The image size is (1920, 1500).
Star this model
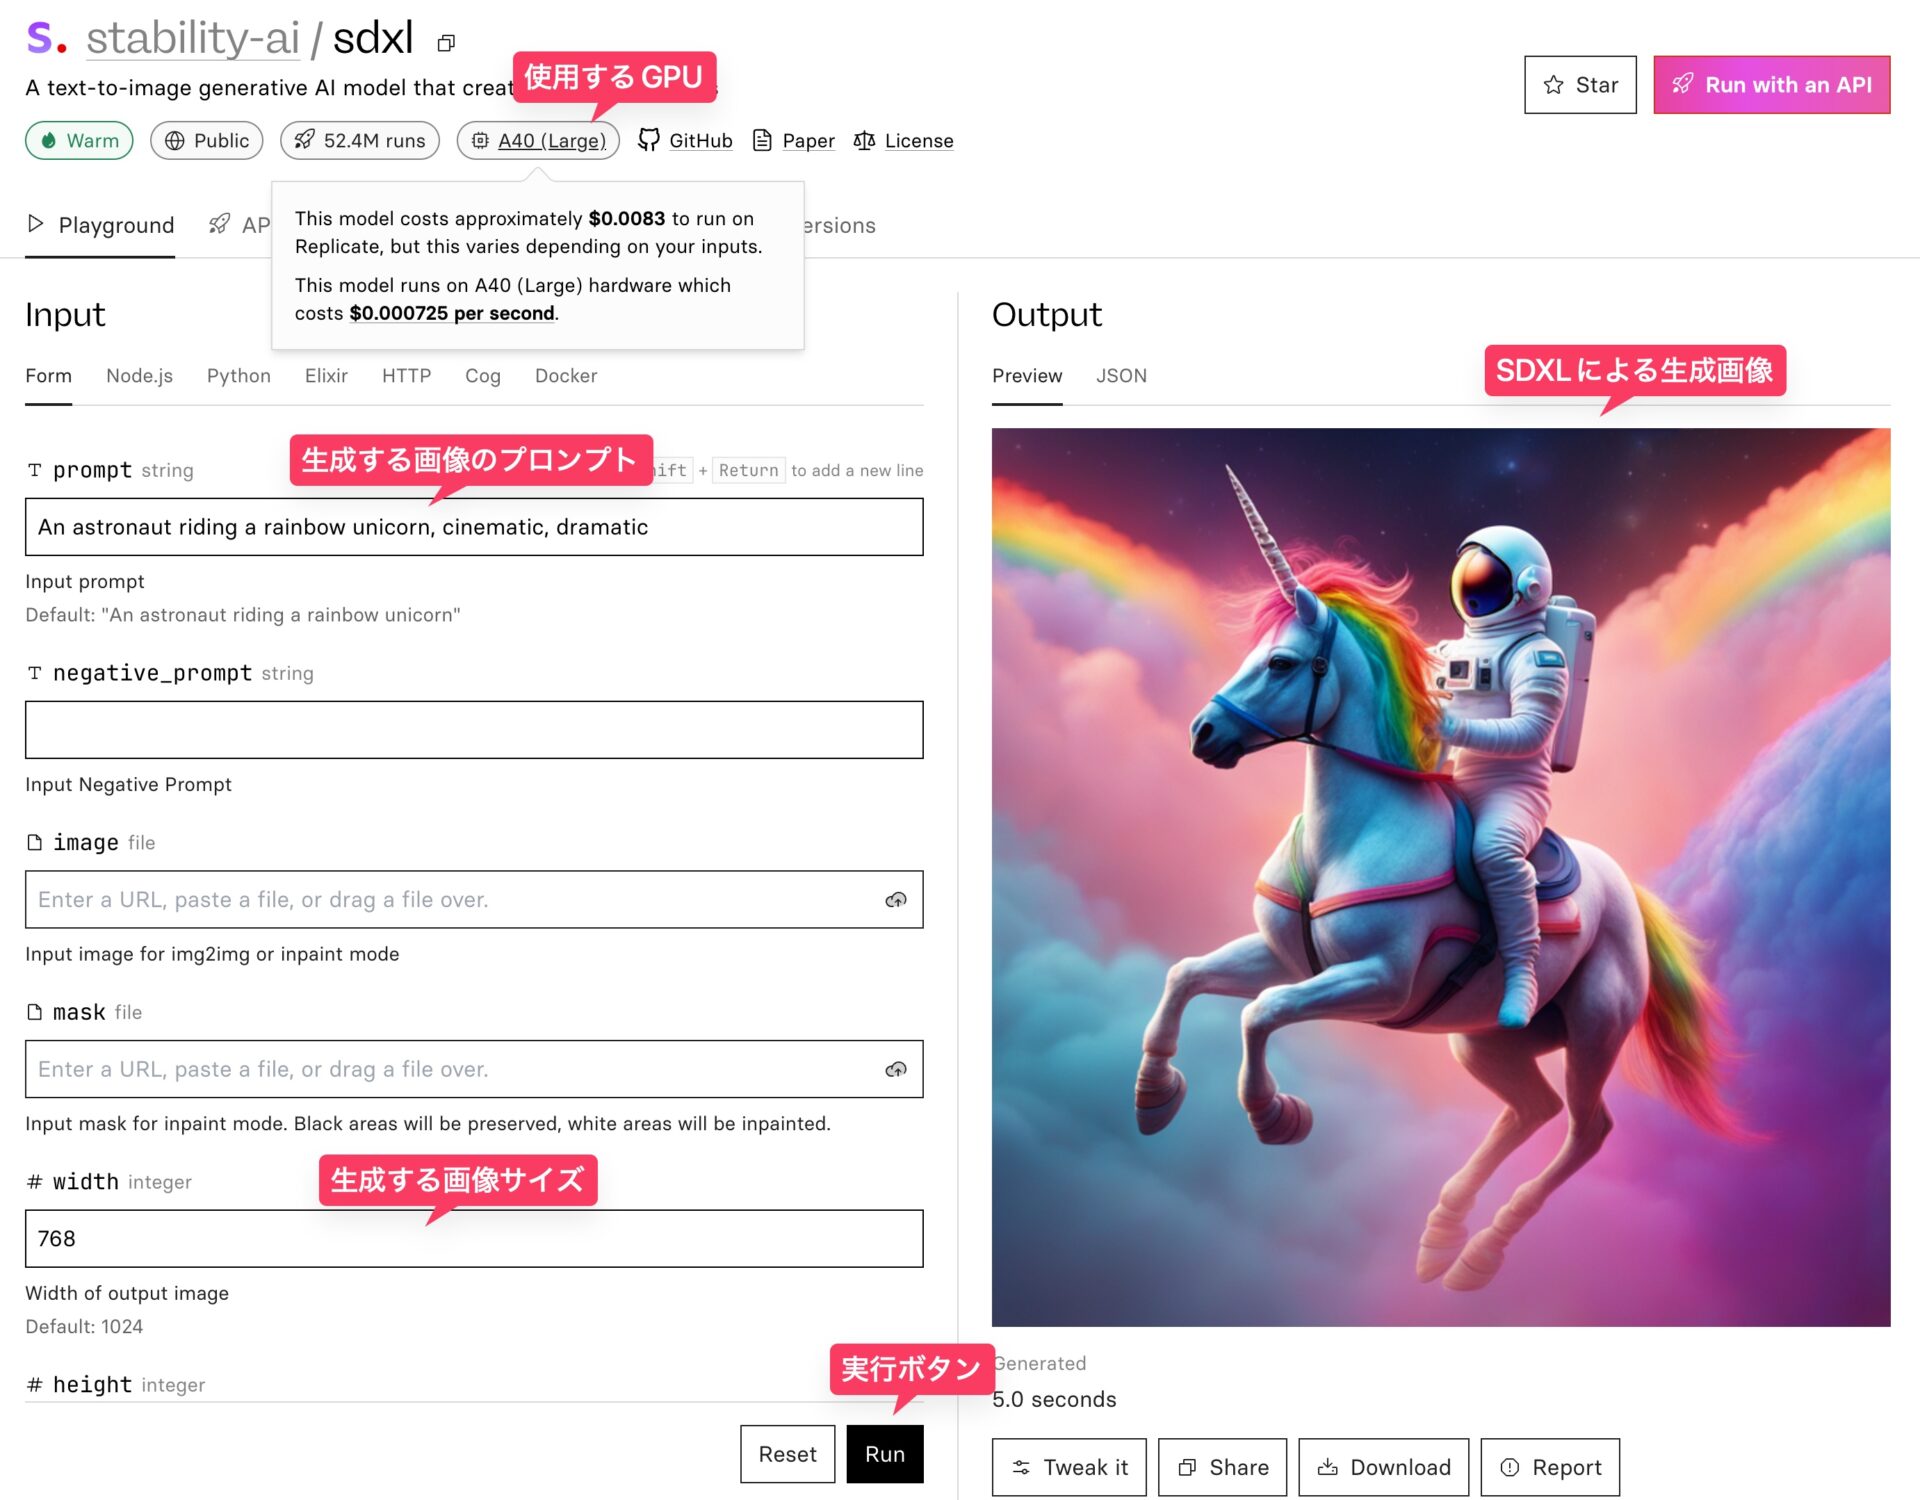click(1579, 85)
